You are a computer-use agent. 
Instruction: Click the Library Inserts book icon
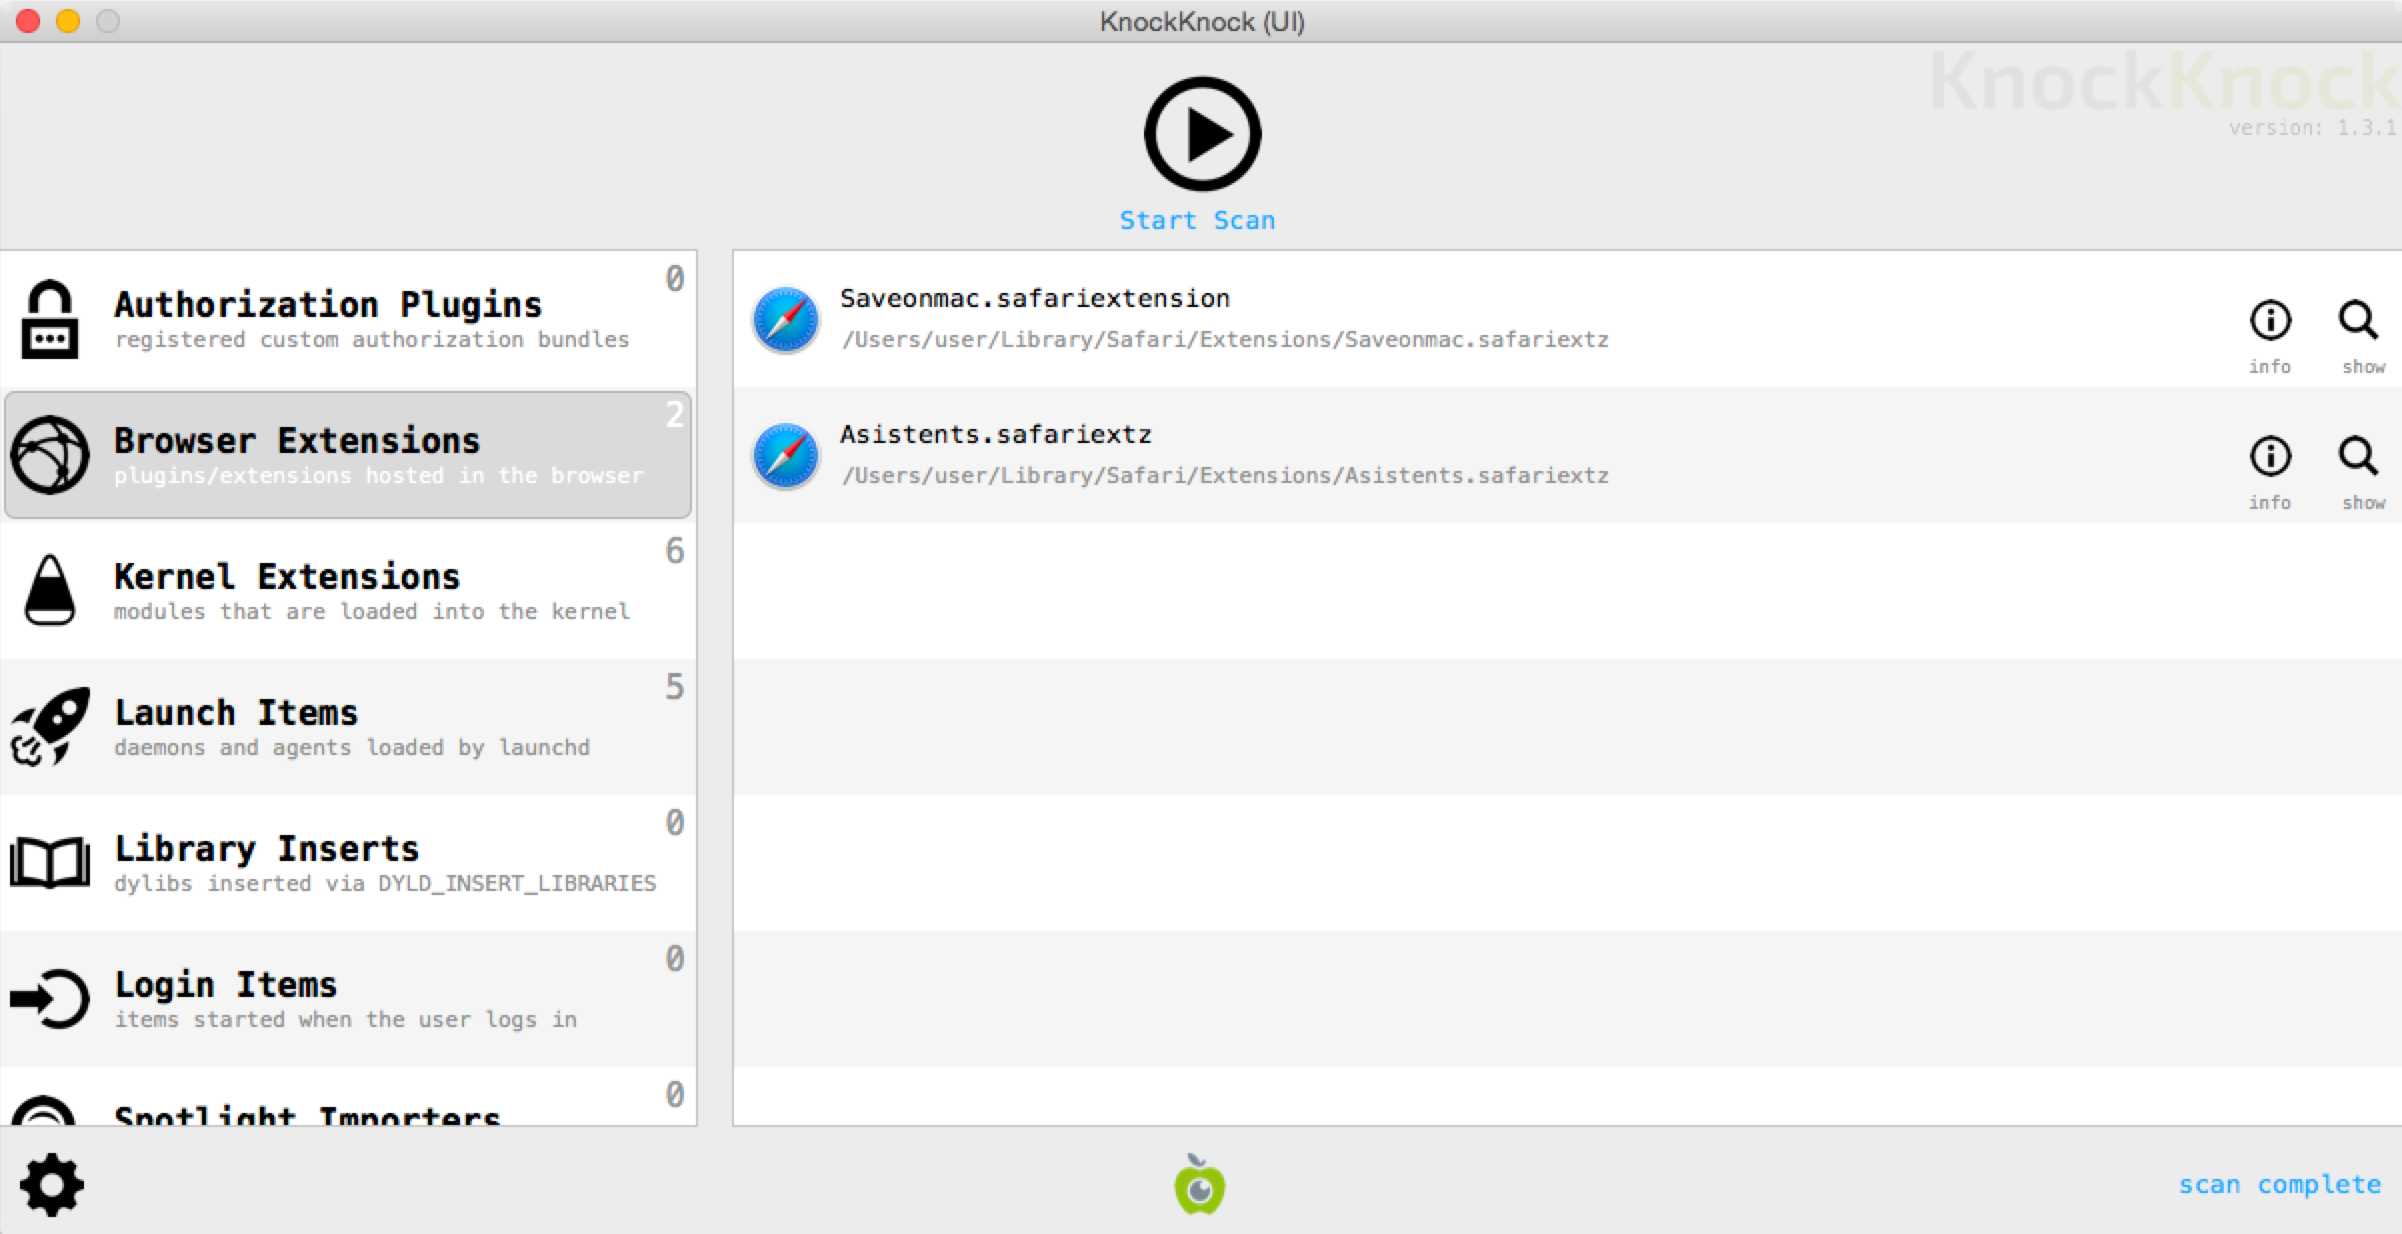[50, 862]
